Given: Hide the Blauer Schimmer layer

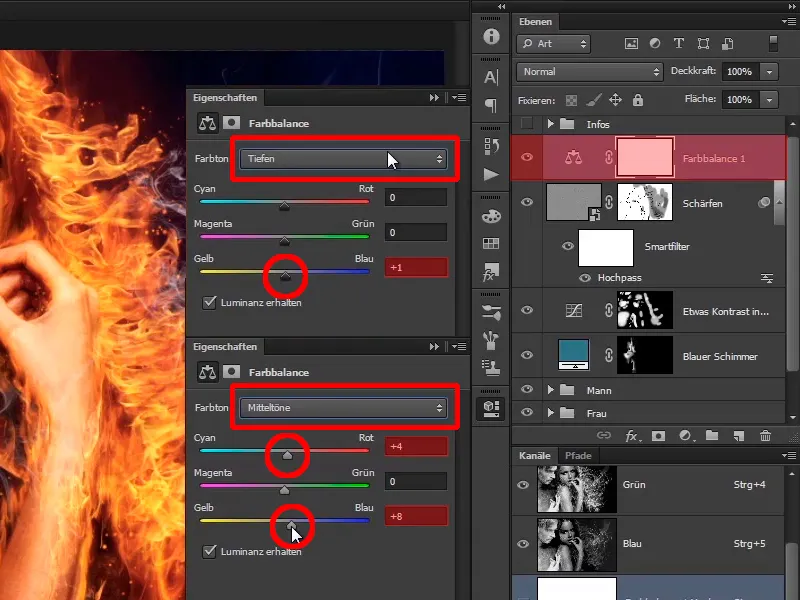Looking at the screenshot, I should [527, 355].
